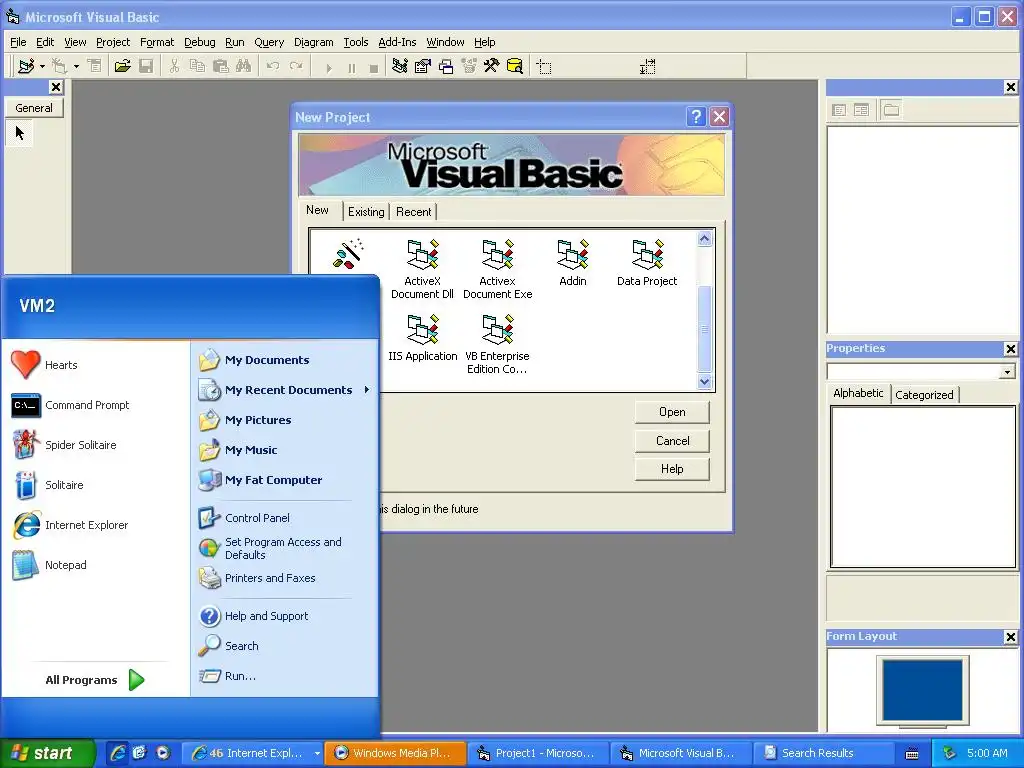
Task: Click the Start (play) toolbar button
Action: coord(328,67)
